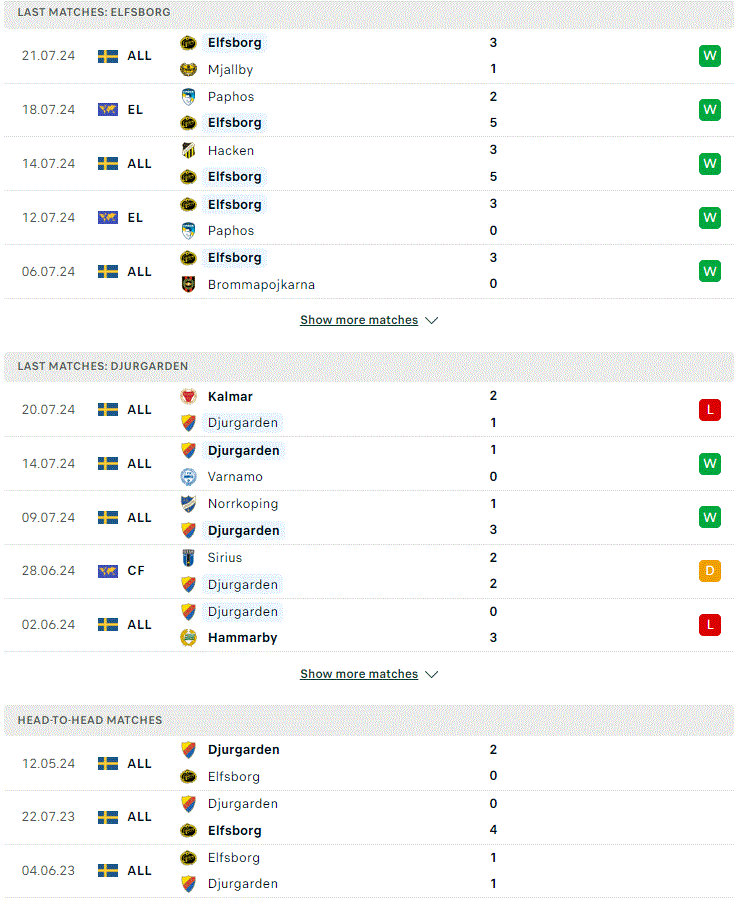Image resolution: width=747 pixels, height=902 pixels.
Task: Open the Elfsborg team name in 22.07.23 match
Action: tap(235, 831)
